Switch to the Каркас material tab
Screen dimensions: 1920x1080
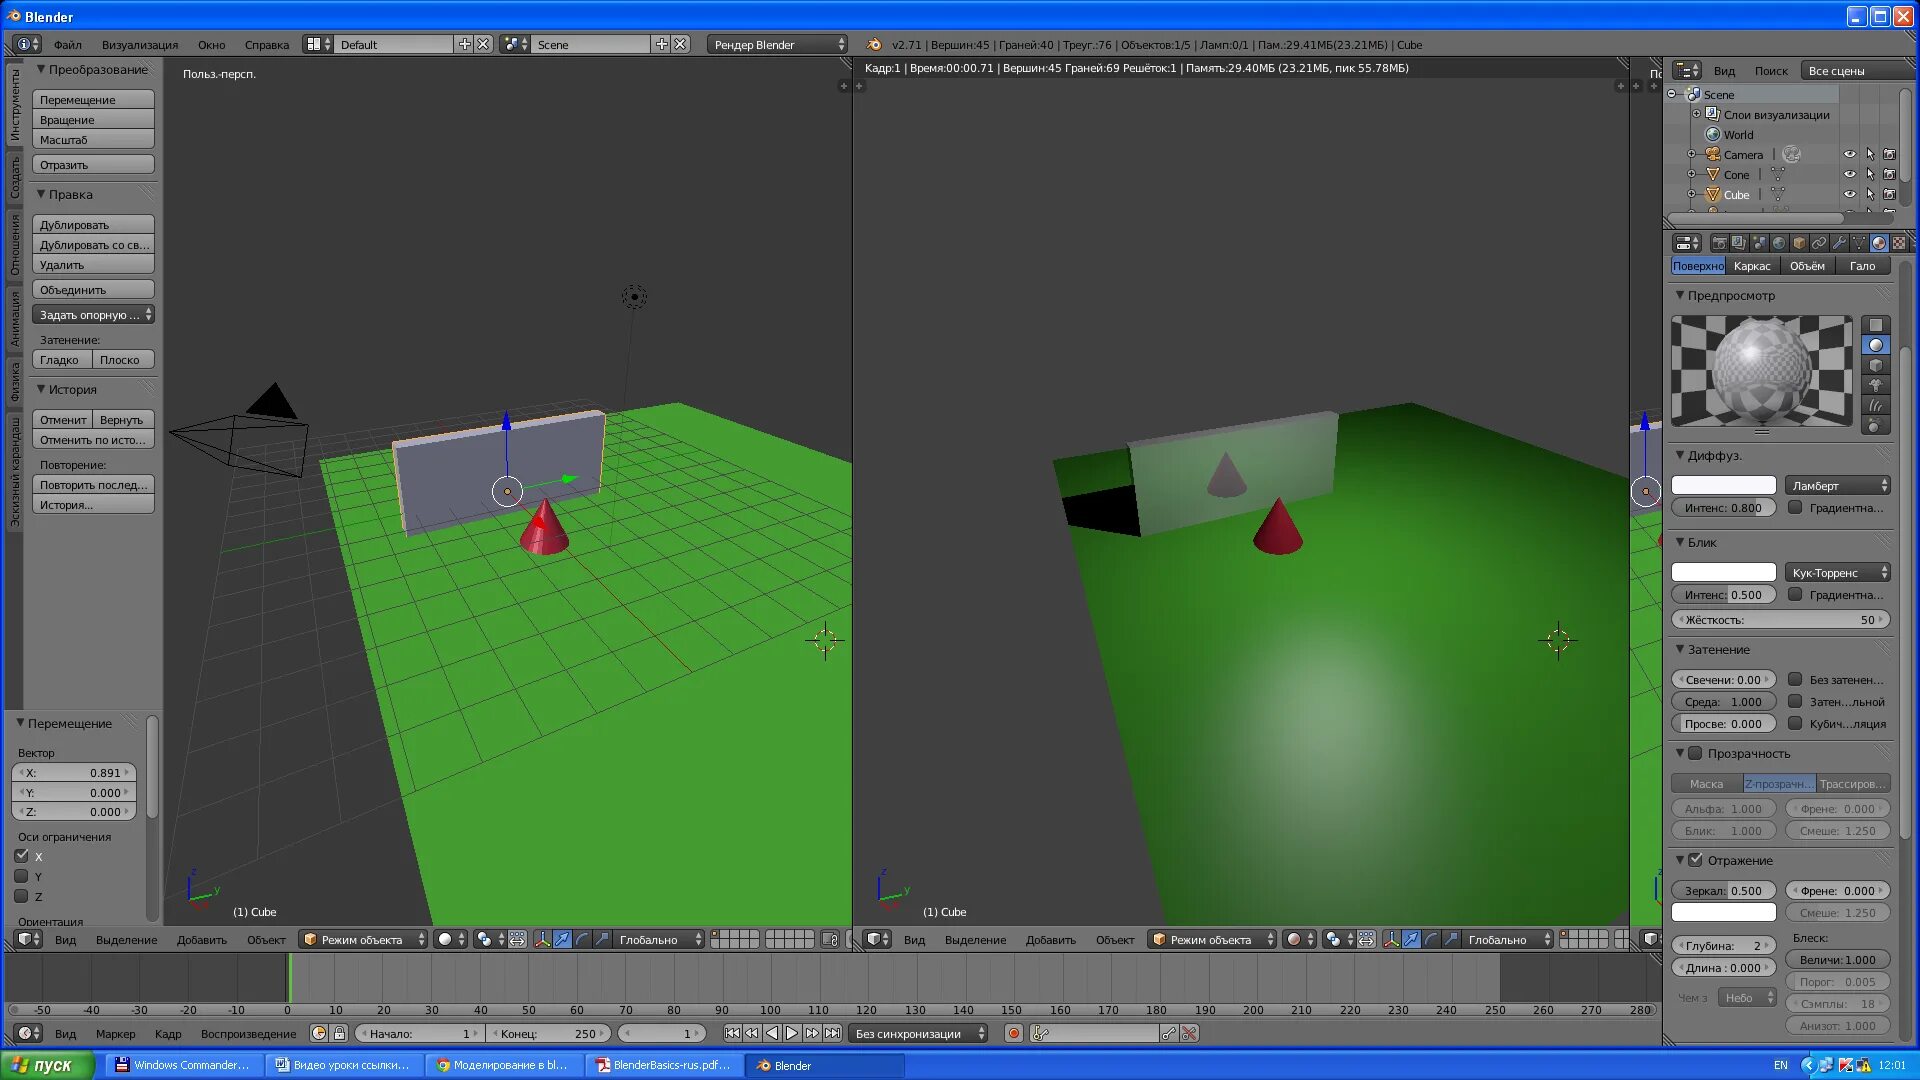[1751, 266]
